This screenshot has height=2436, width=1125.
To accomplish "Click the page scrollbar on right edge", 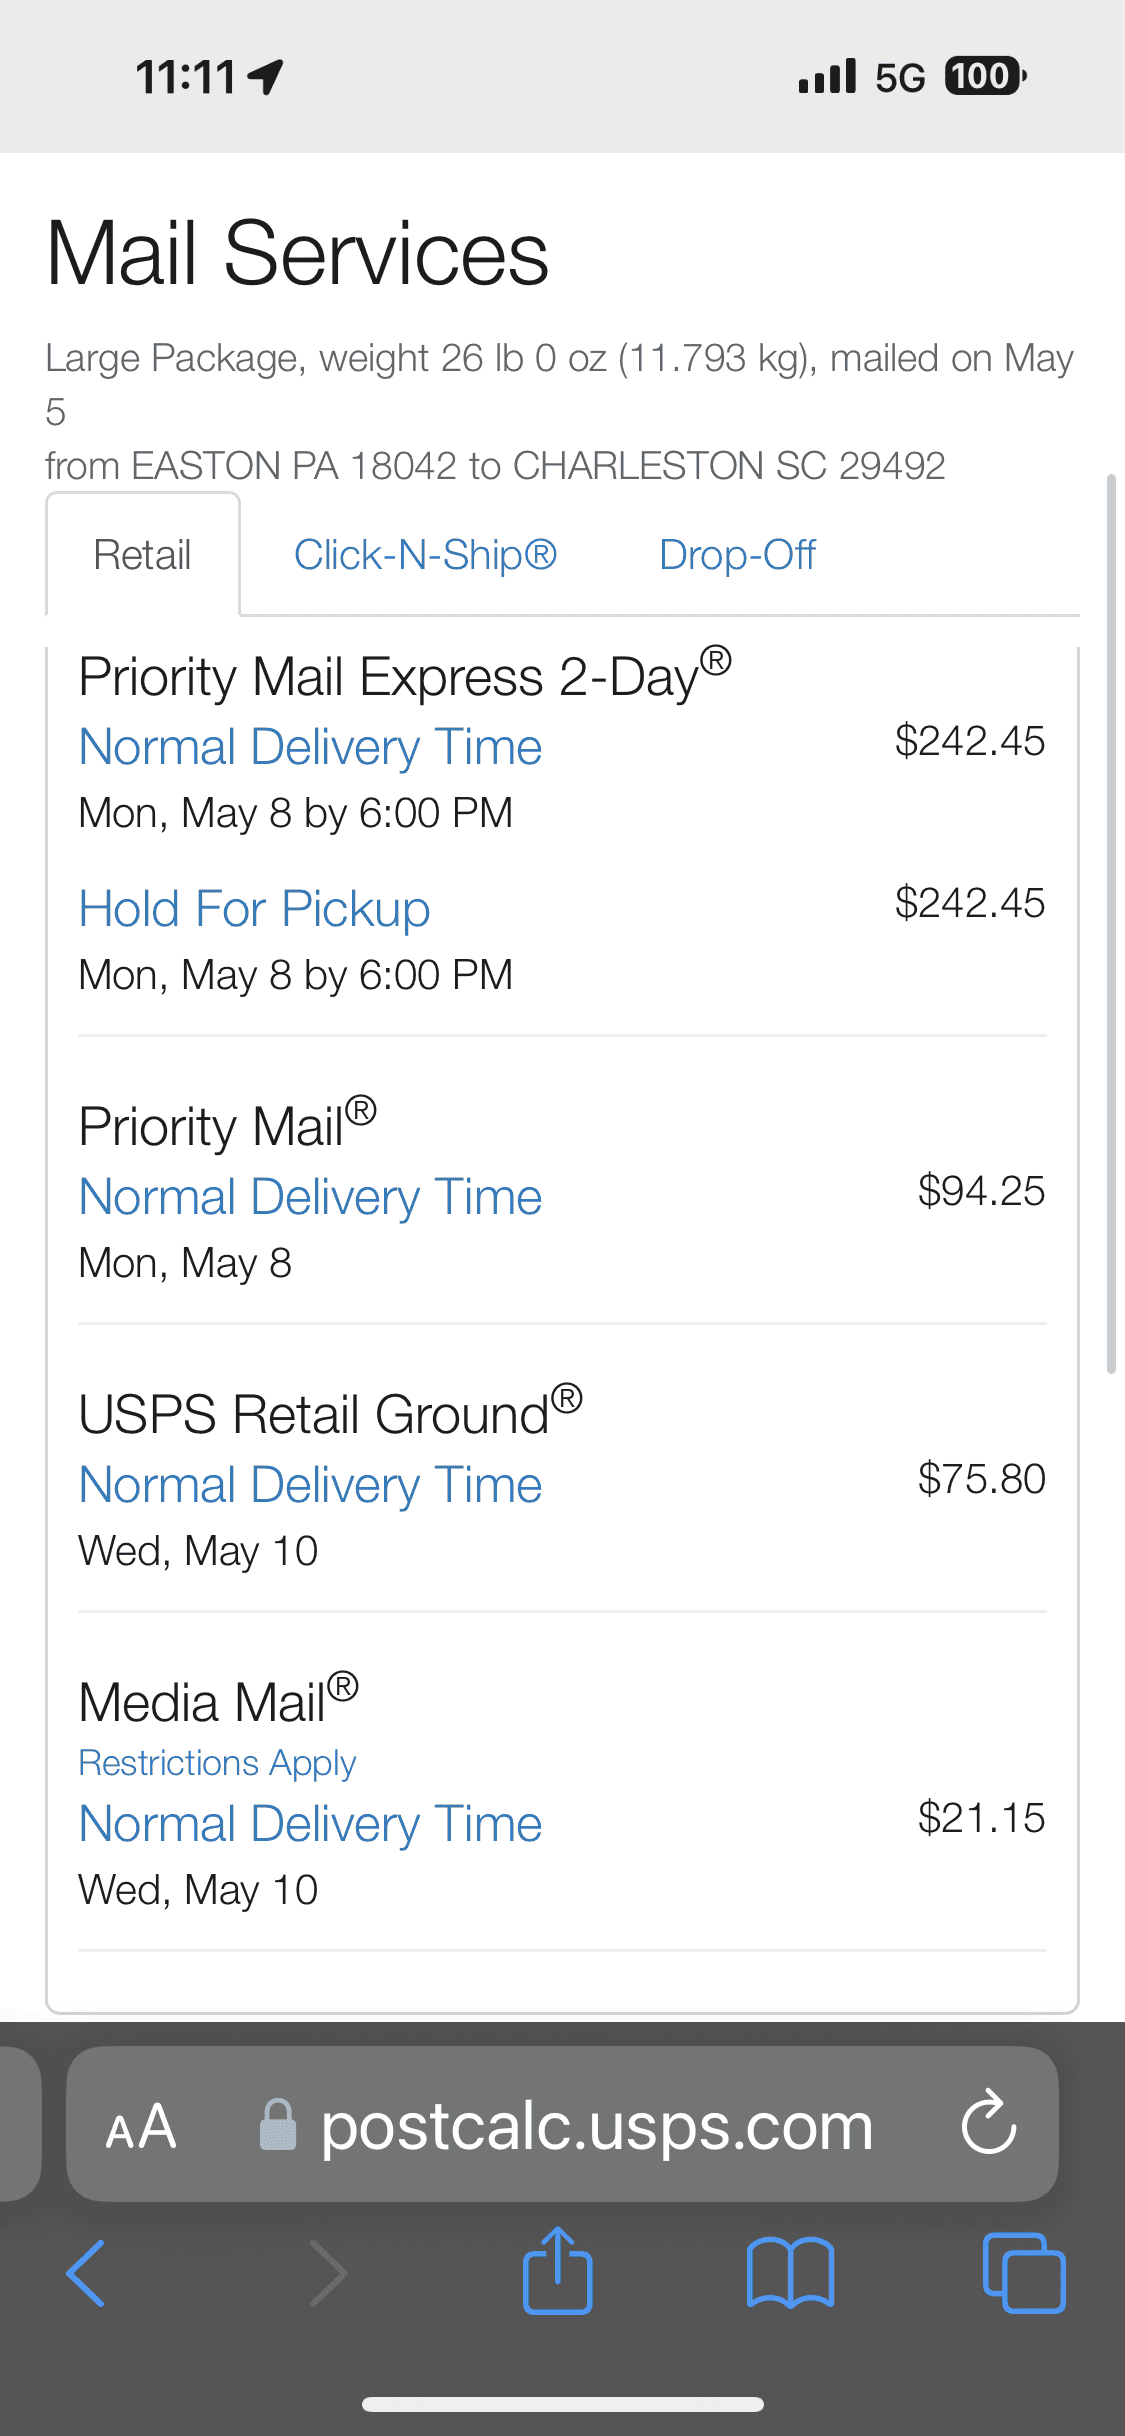I will click(1111, 924).
